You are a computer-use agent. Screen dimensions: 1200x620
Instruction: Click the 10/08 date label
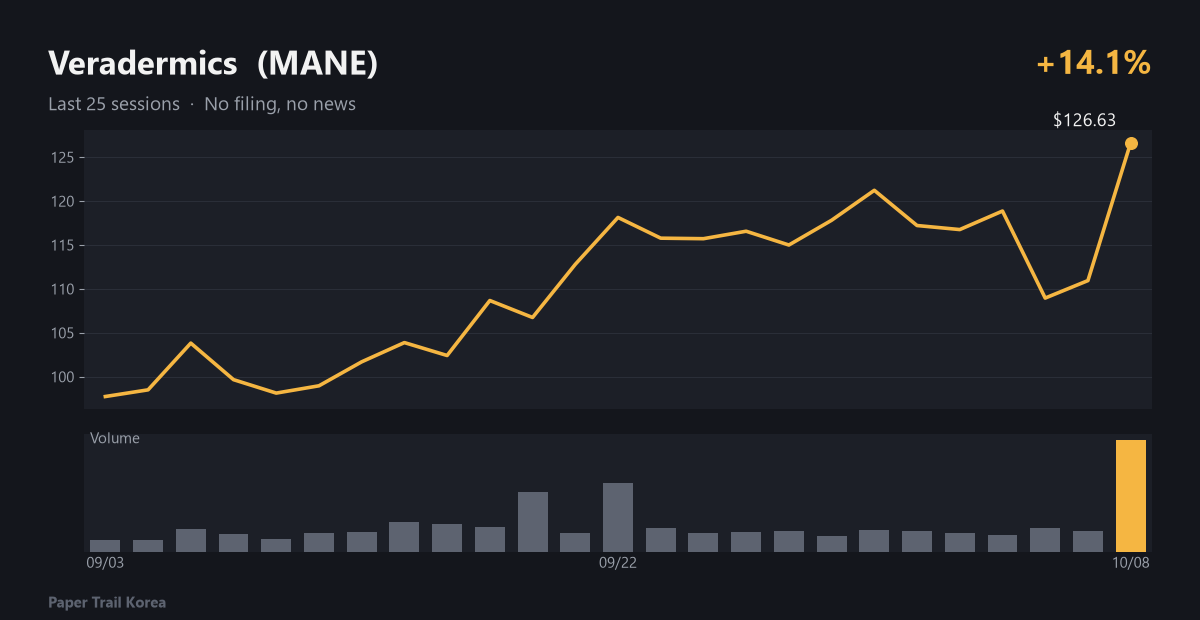pos(1131,564)
